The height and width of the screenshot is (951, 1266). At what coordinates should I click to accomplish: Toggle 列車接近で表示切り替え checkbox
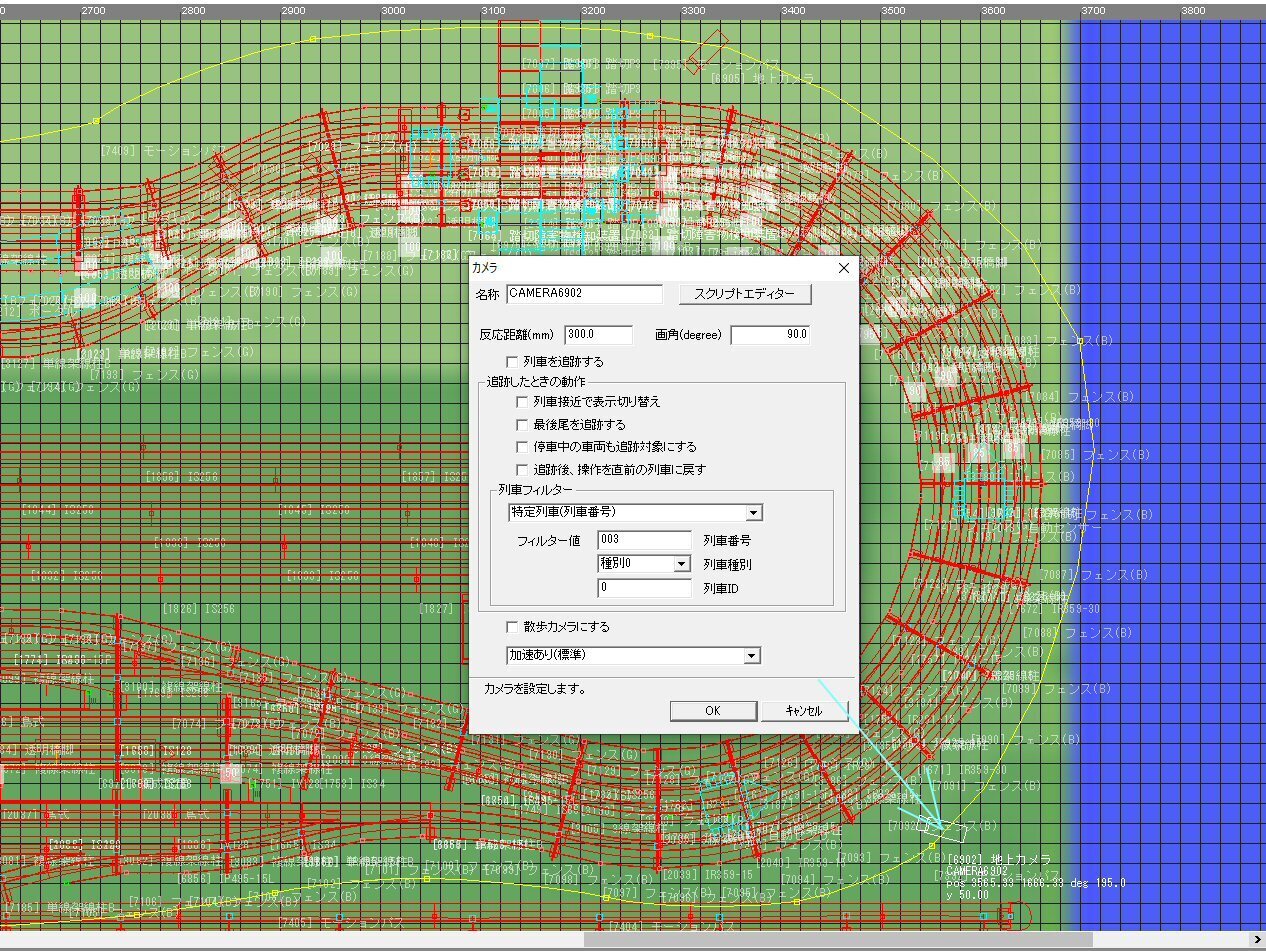pos(522,402)
